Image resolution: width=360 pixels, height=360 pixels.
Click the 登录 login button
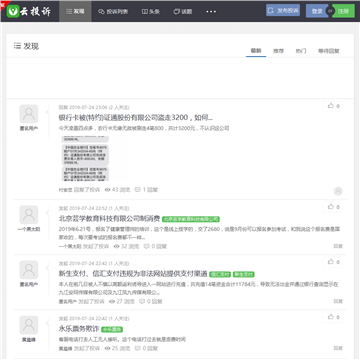pos(316,11)
